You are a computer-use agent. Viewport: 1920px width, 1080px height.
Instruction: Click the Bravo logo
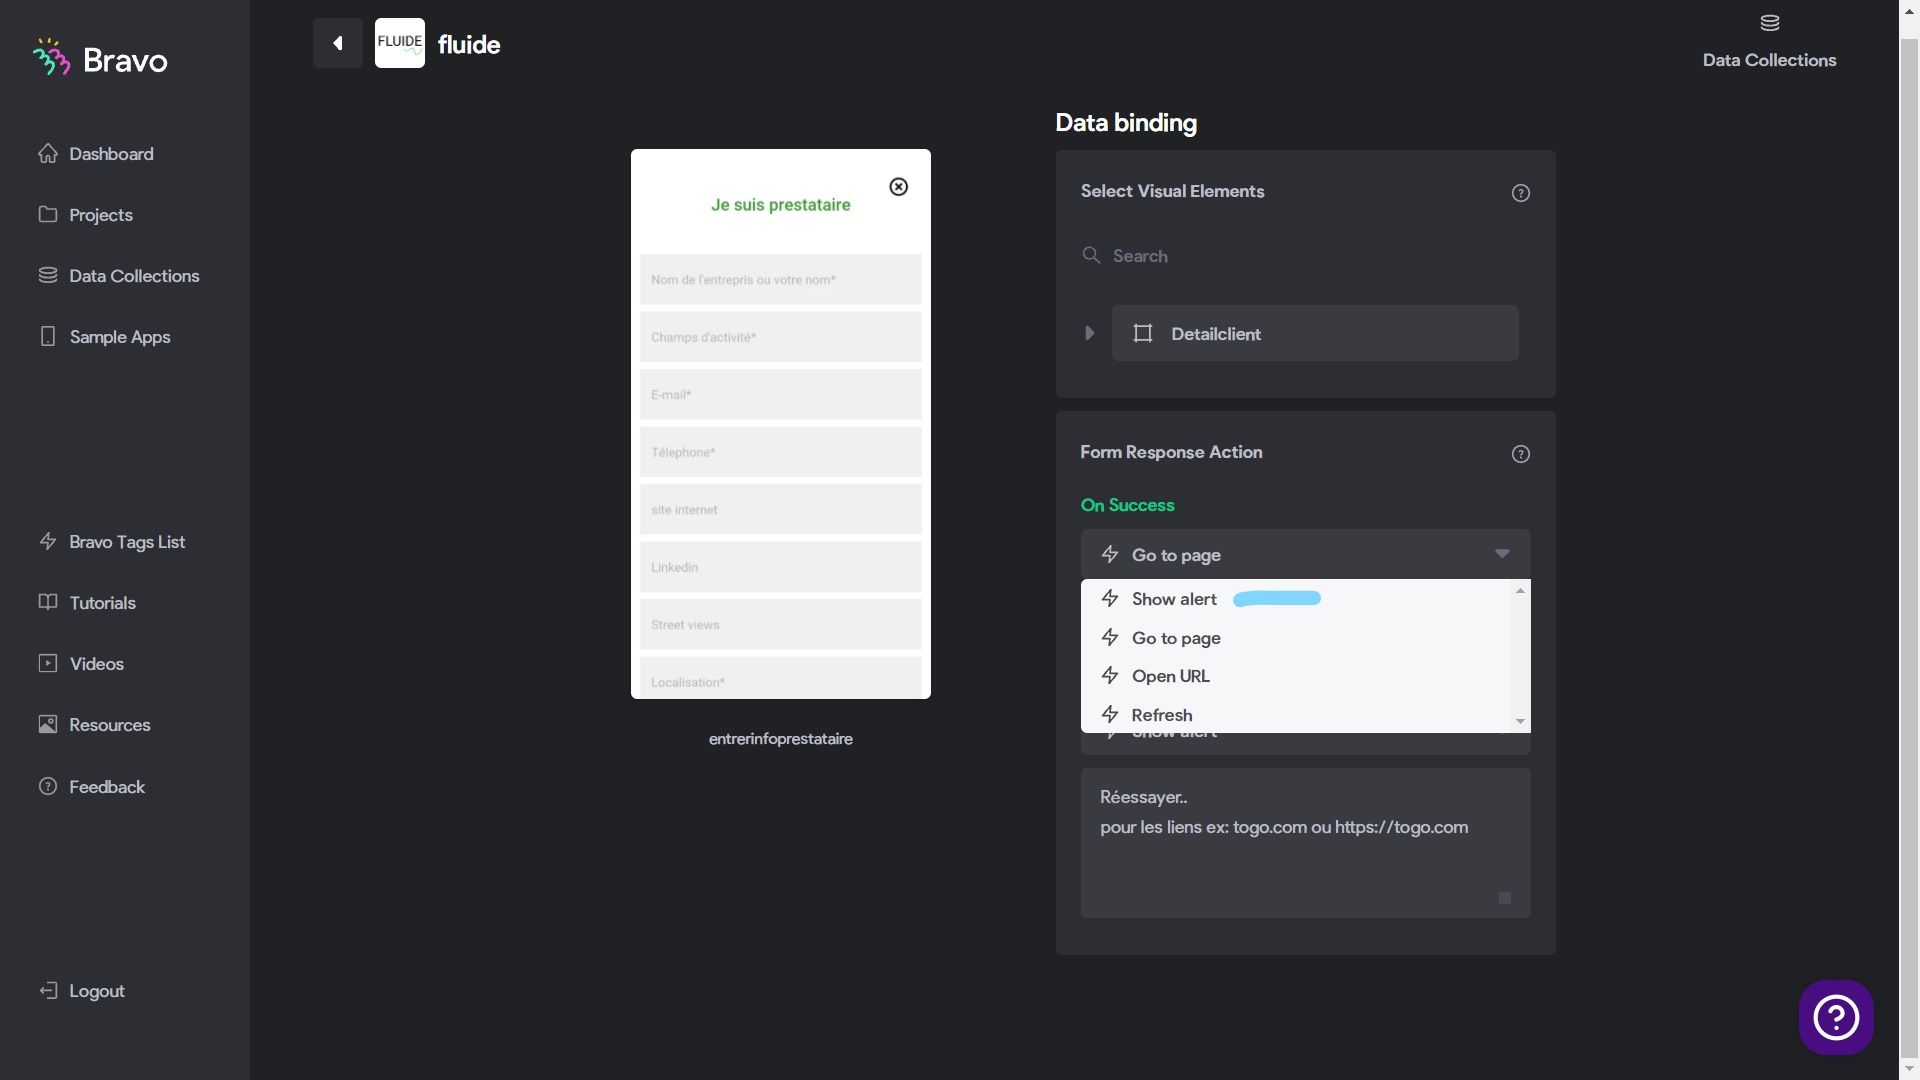pyautogui.click(x=100, y=59)
